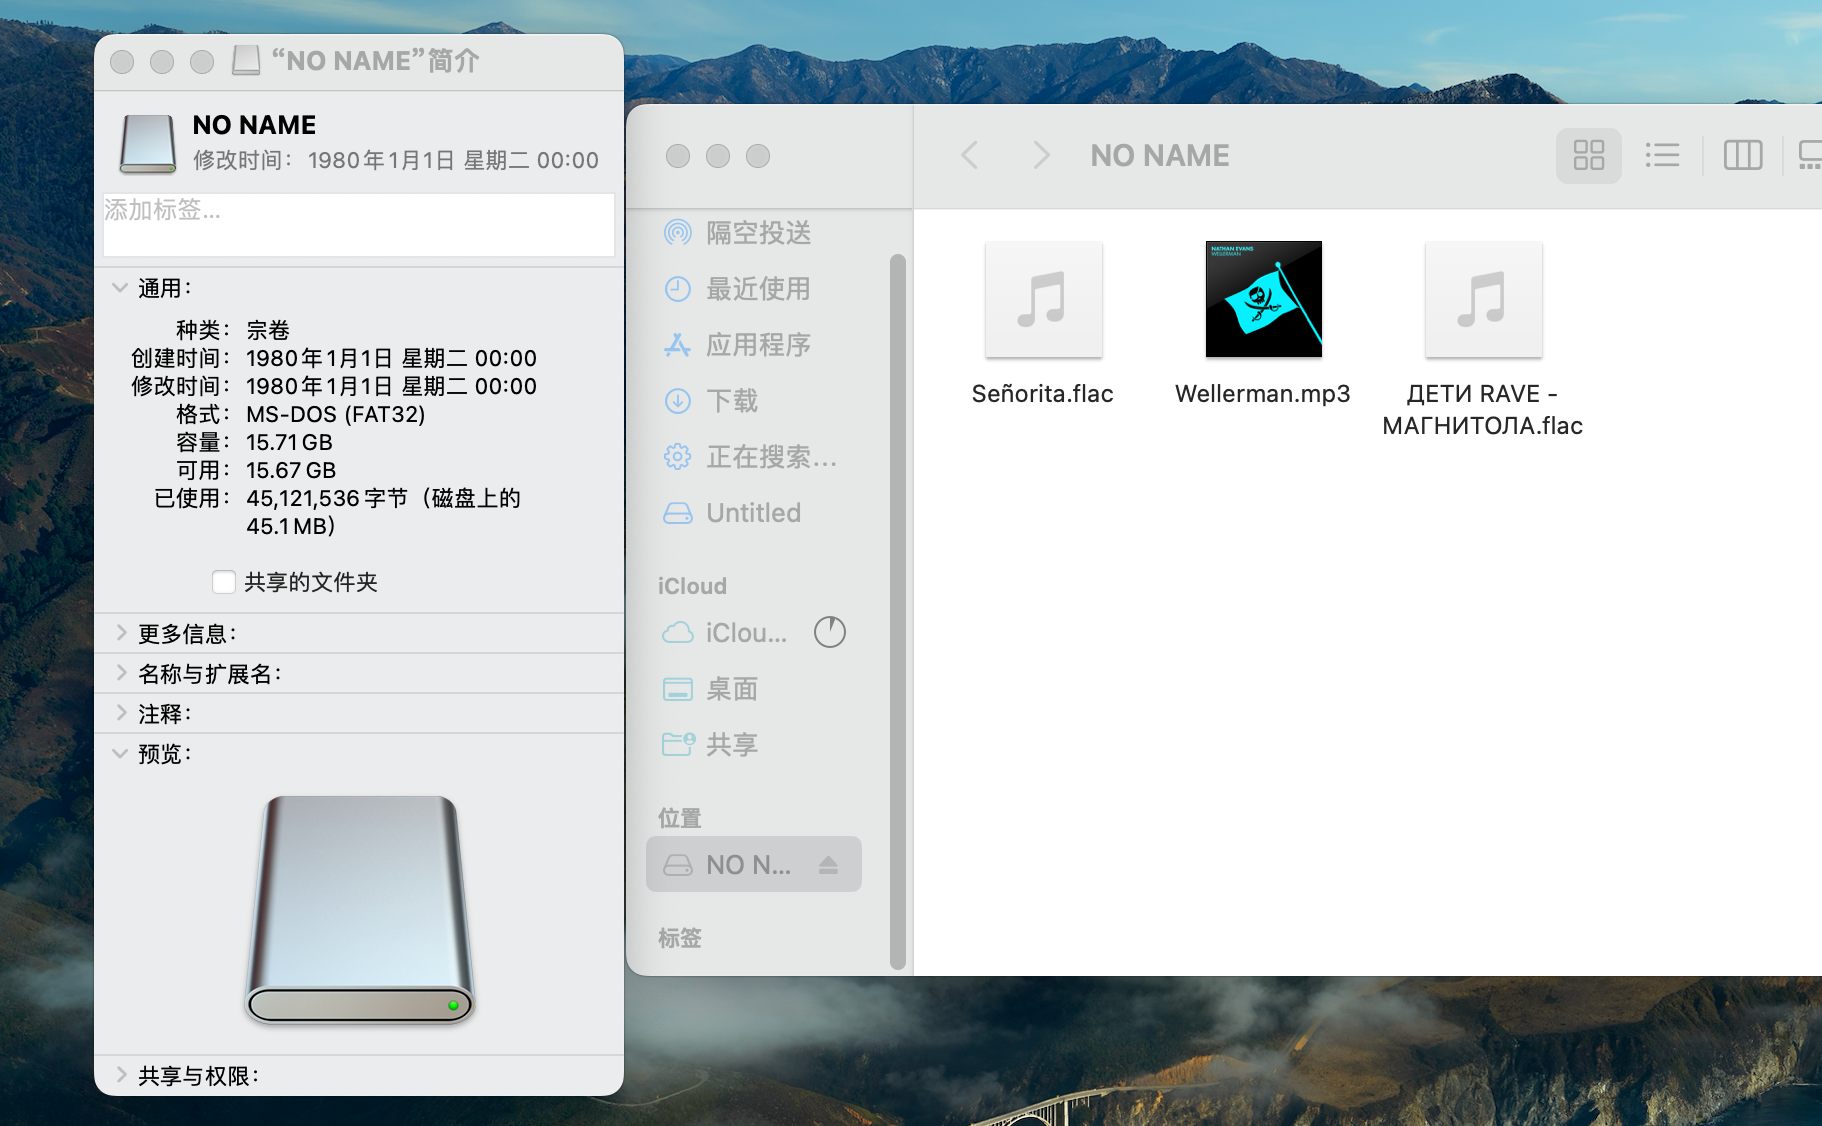This screenshot has height=1126, width=1822.
Task: Expand the 名称与扩展名 section
Action: (x=121, y=673)
